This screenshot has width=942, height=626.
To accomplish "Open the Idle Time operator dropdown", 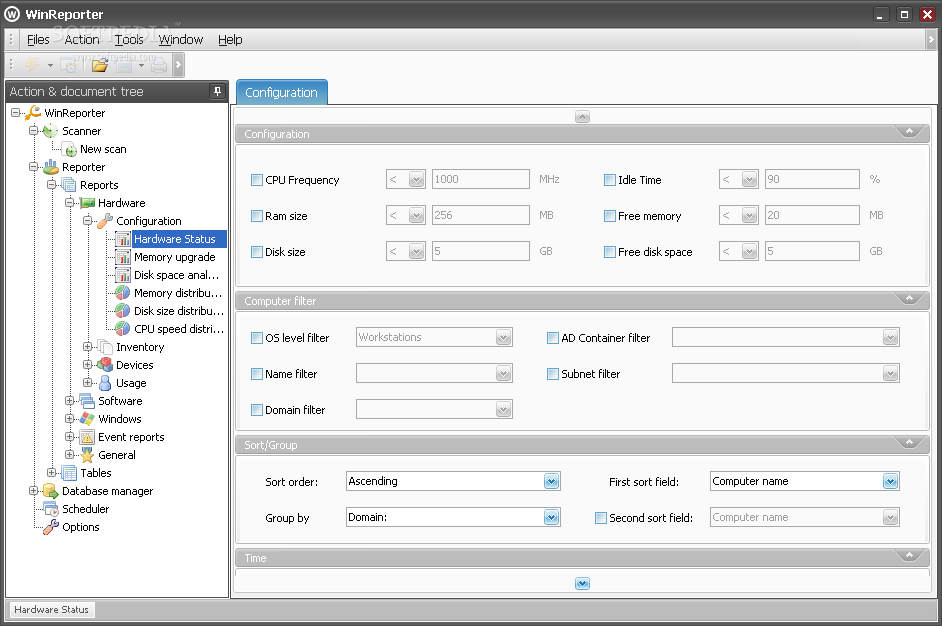I will (x=749, y=179).
